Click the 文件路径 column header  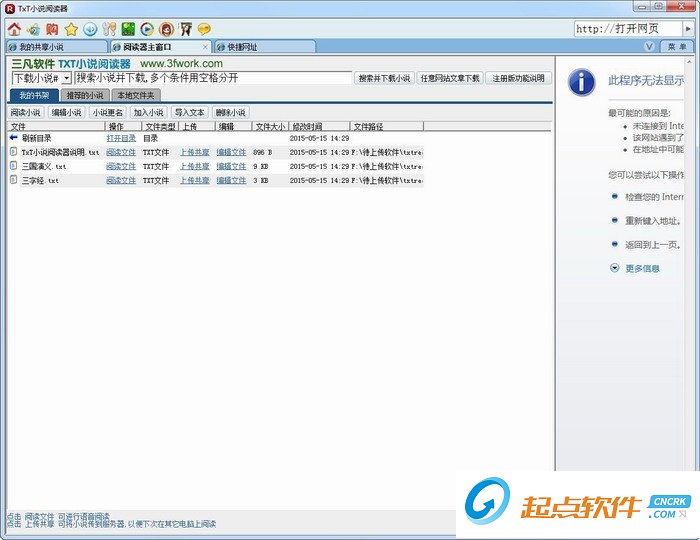click(387, 126)
